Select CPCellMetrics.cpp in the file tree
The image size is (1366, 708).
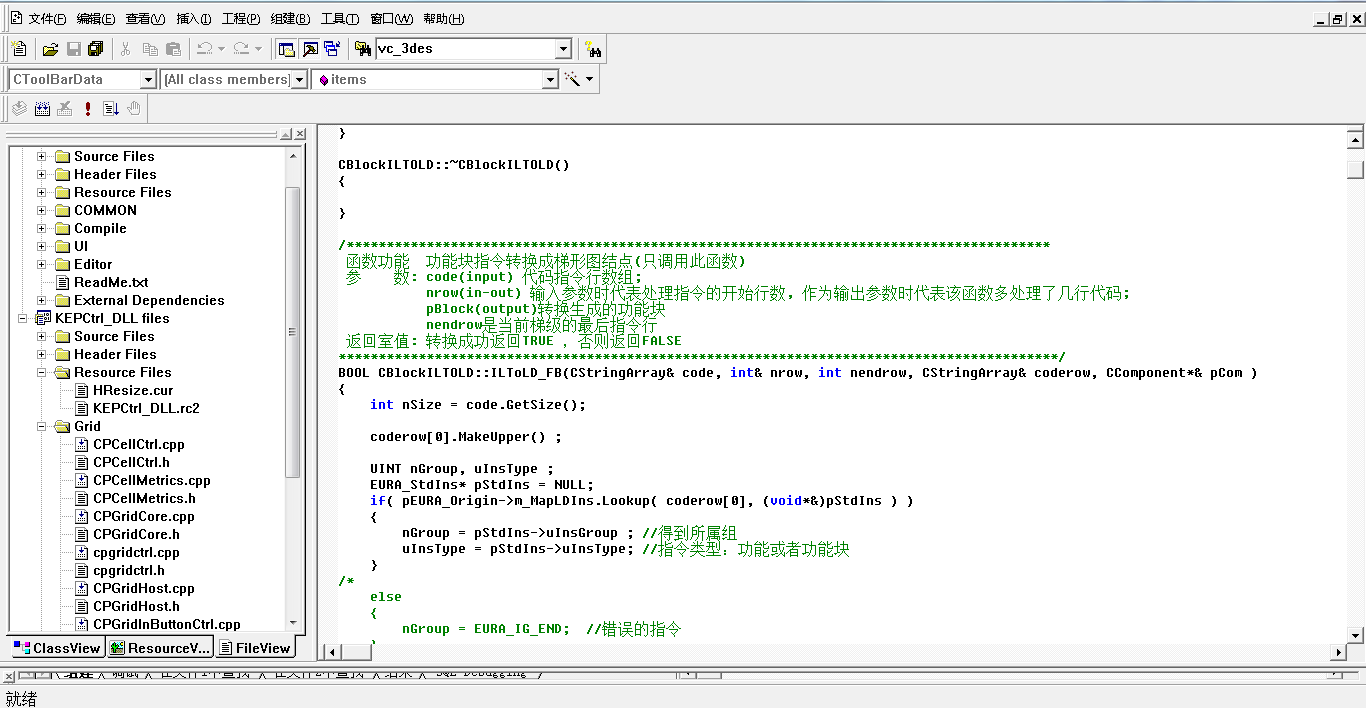[152, 480]
